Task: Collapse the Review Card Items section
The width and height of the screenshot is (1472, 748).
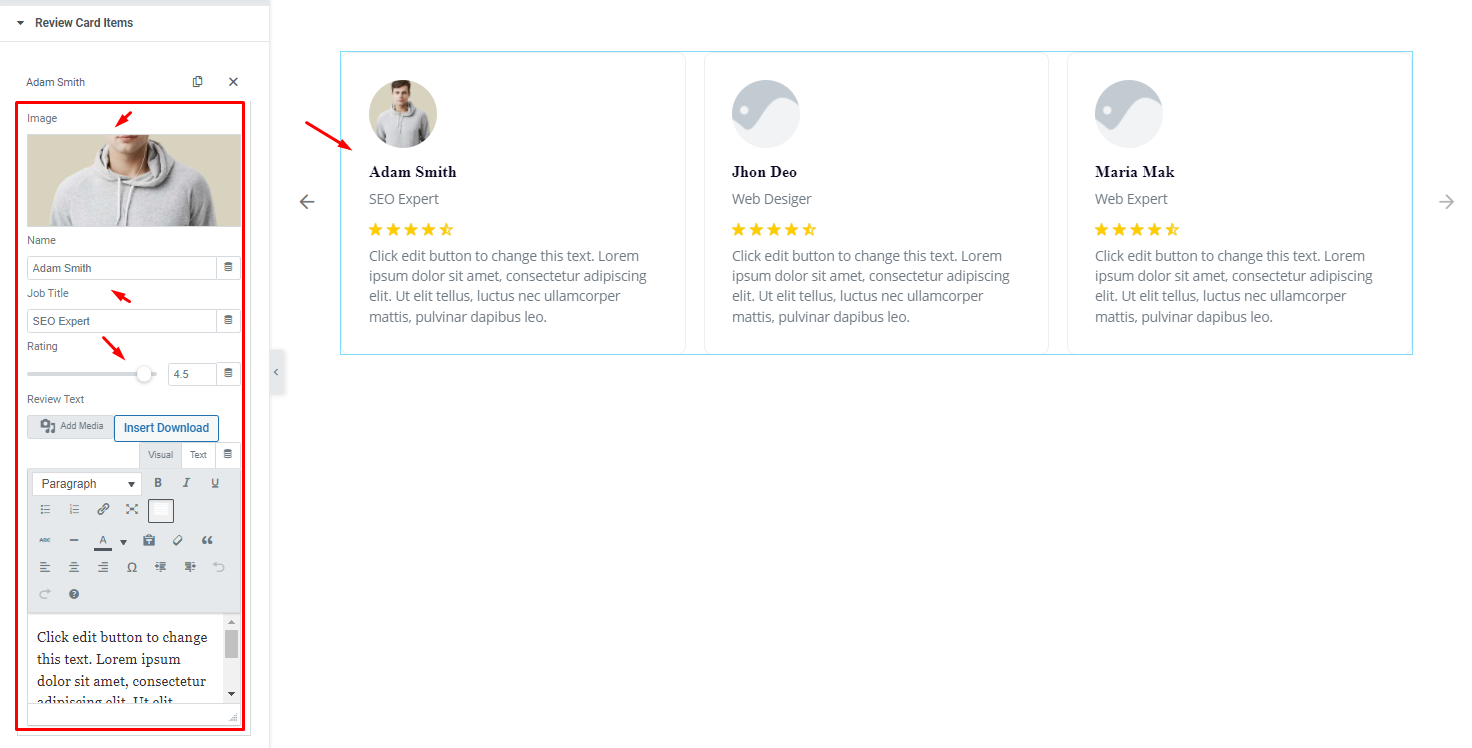Action: click(20, 22)
